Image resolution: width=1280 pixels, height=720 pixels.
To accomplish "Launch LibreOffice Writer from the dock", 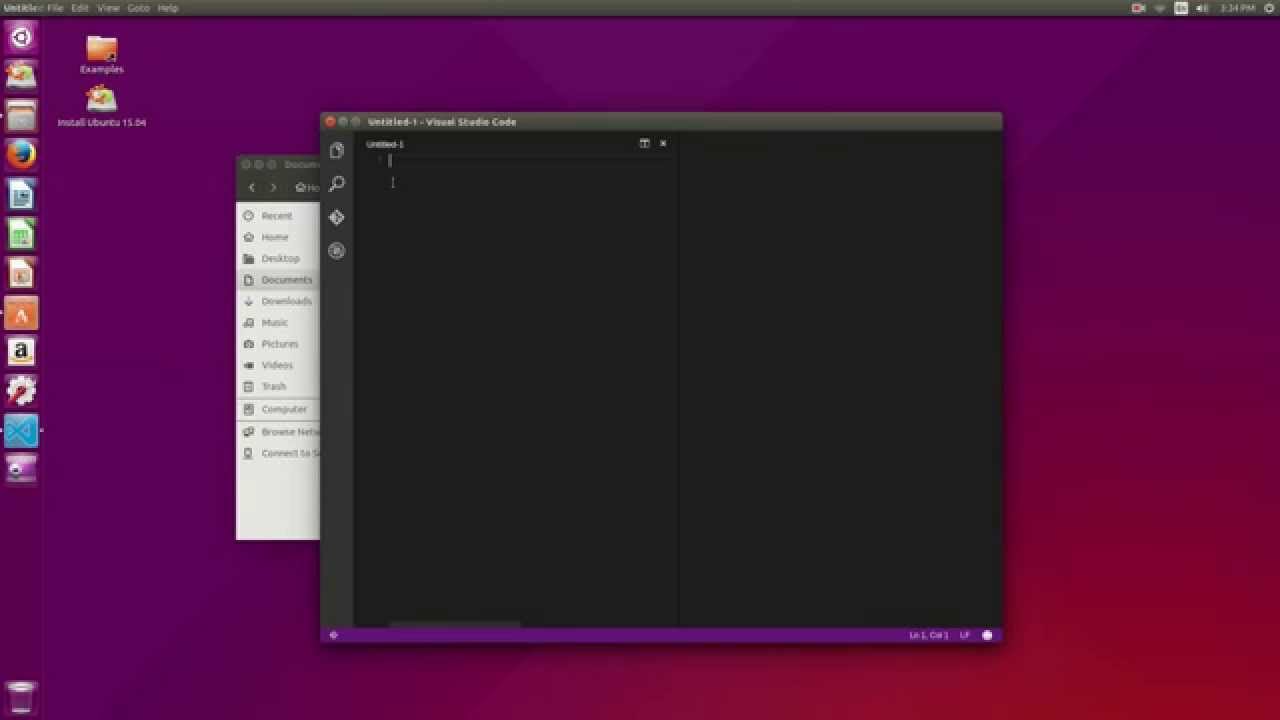I will point(21,194).
